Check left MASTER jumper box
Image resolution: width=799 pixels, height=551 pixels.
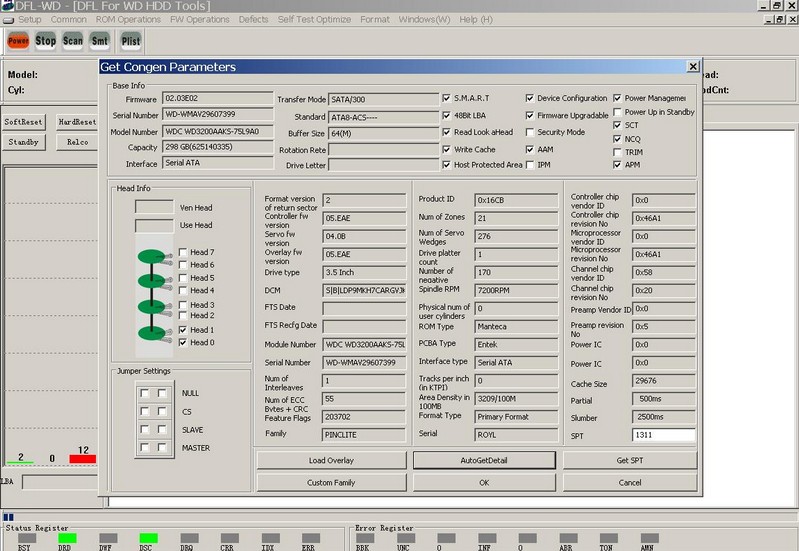pyautogui.click(x=145, y=447)
